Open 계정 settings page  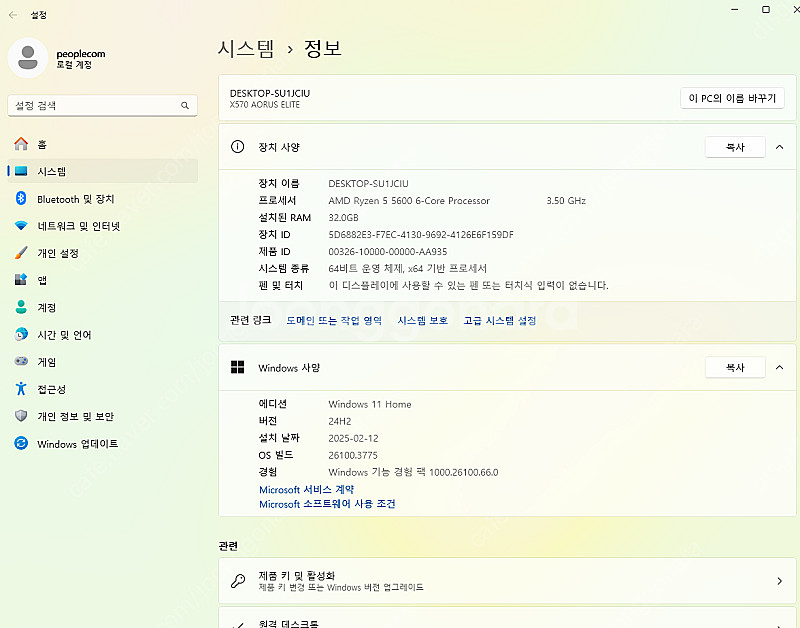pos(102,307)
